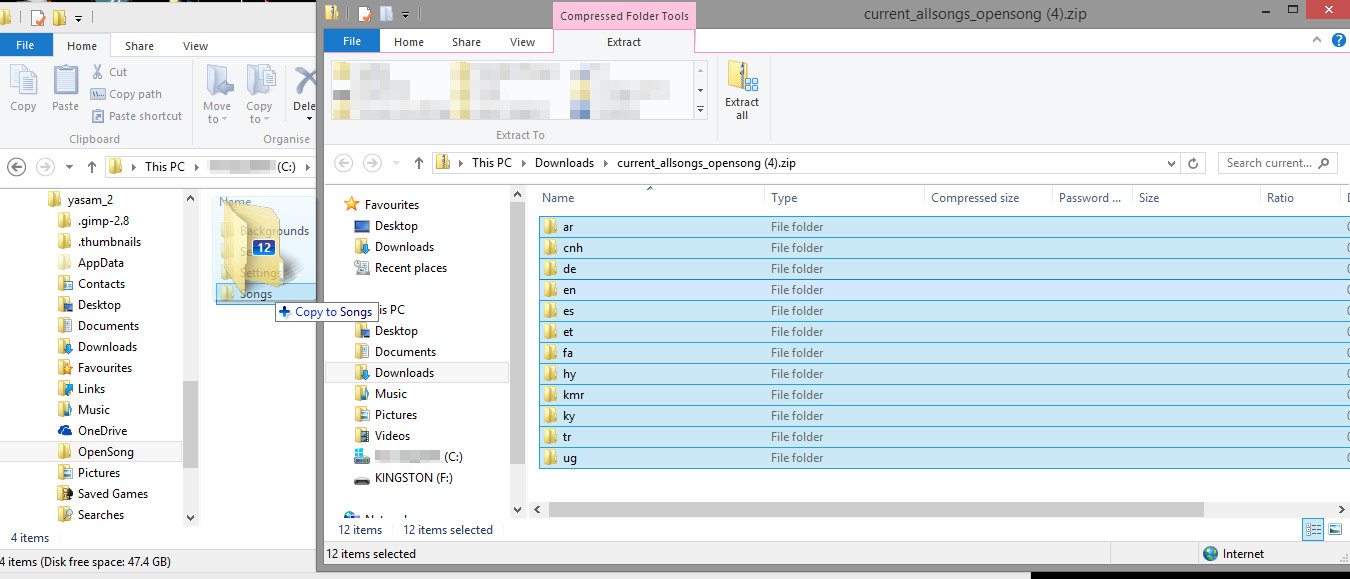Click the Paste icon in Clipboard group
This screenshot has width=1350, height=579.
tap(65, 88)
